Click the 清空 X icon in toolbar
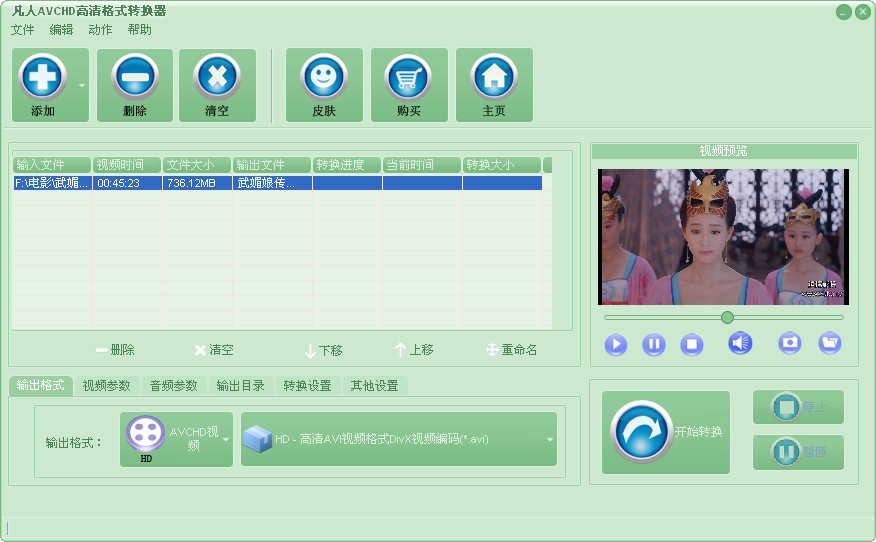The height and width of the screenshot is (542, 876). [217, 77]
